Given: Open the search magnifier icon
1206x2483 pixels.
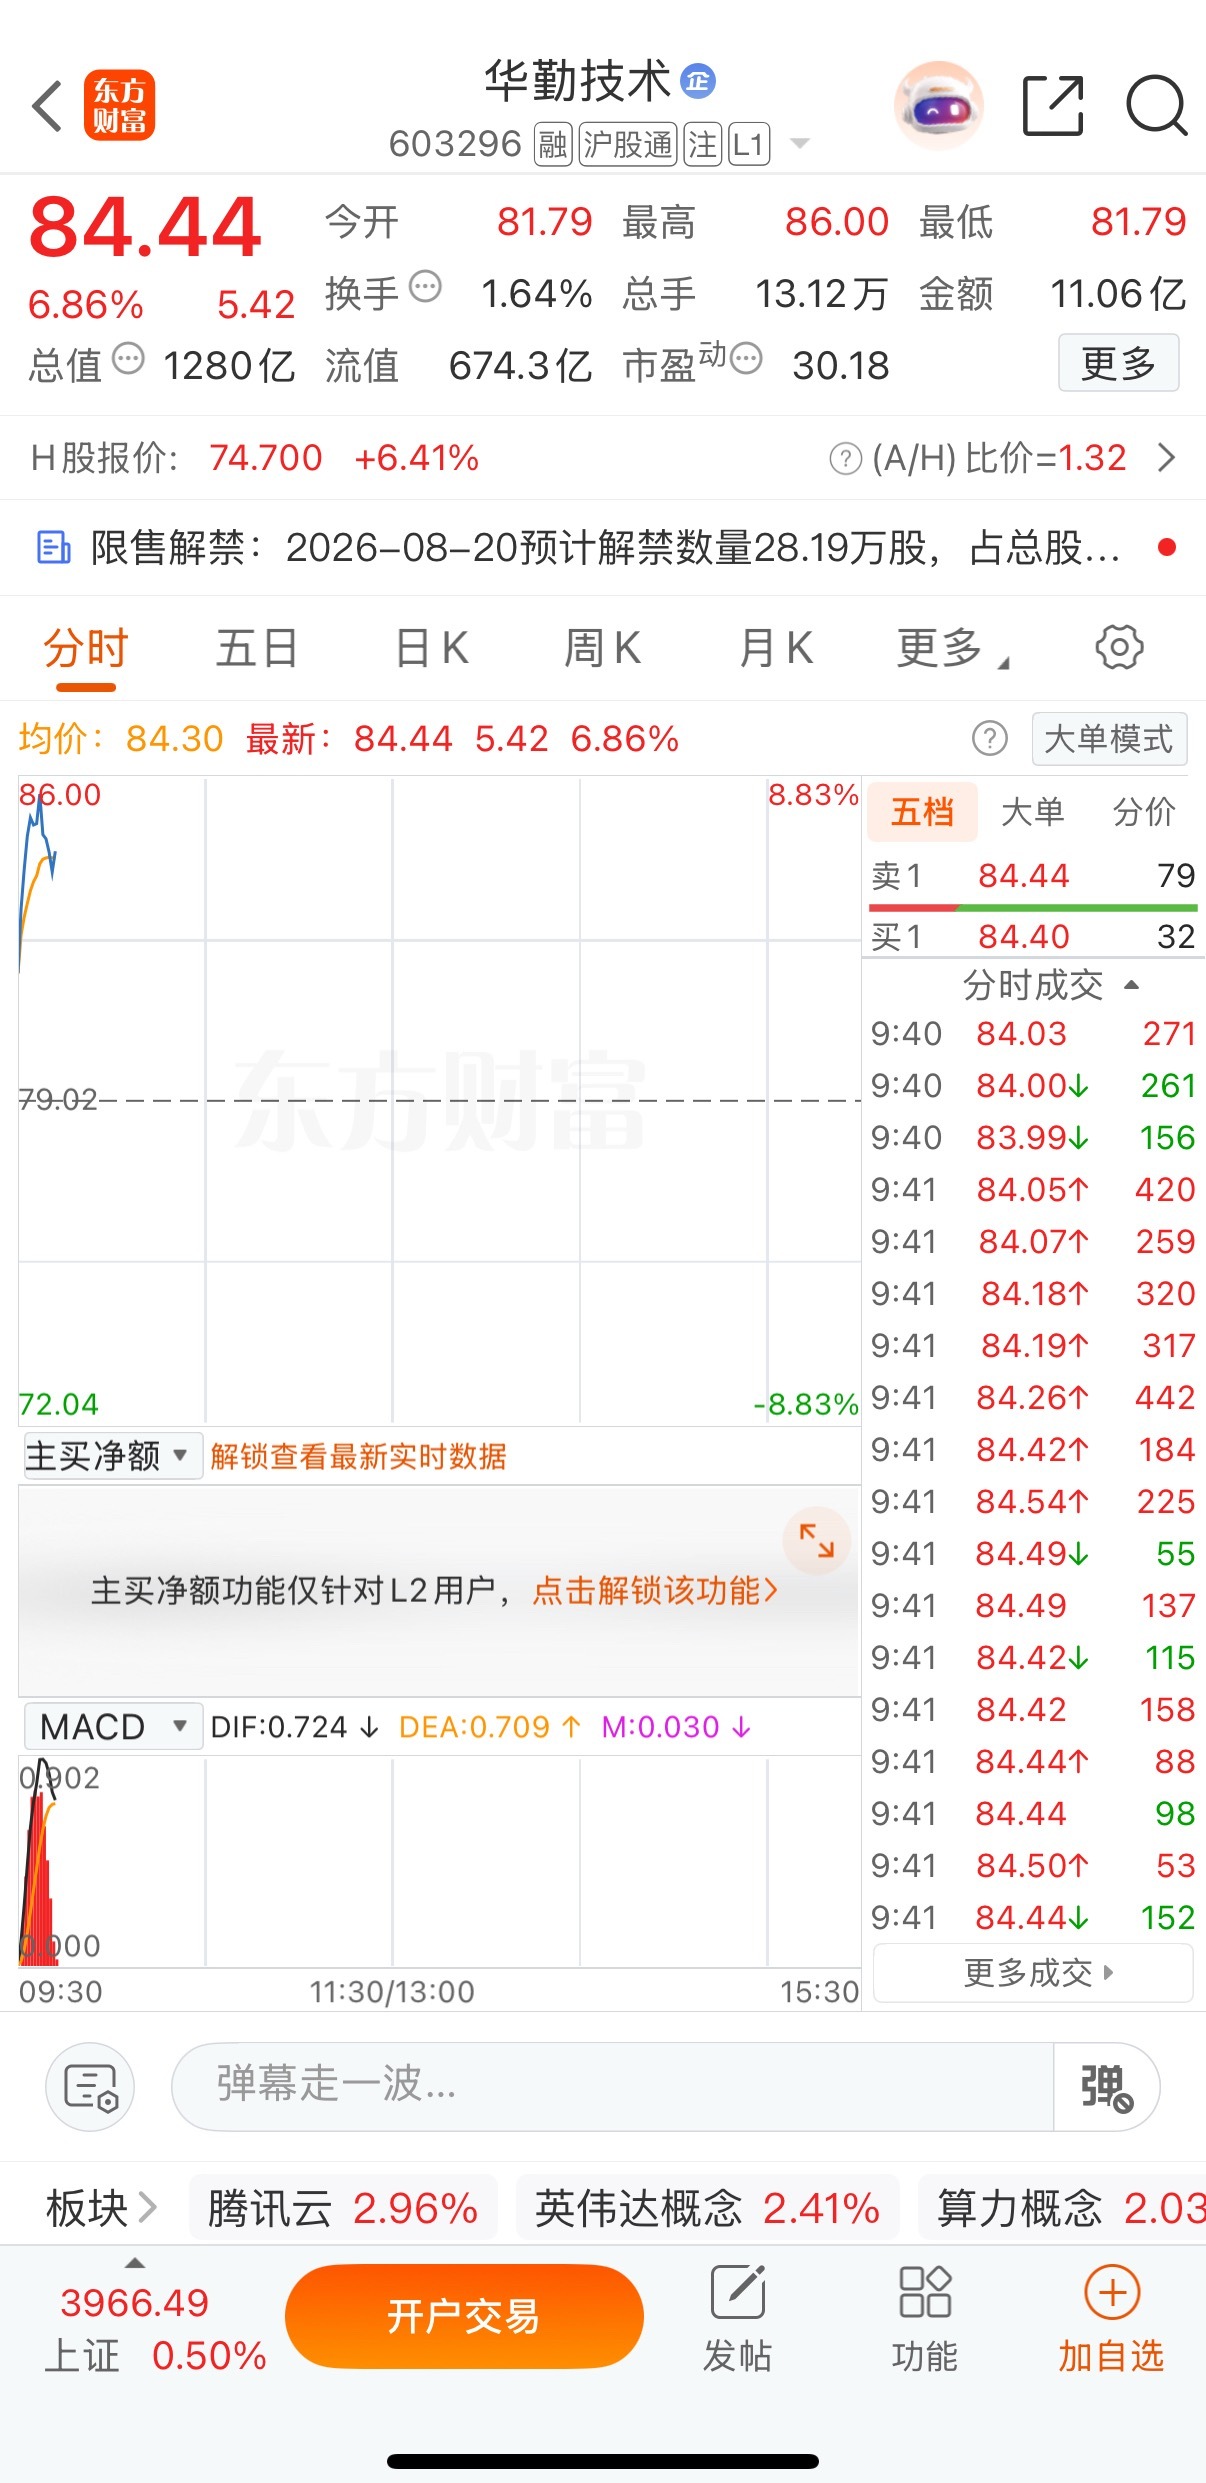Looking at the screenshot, I should (x=1156, y=105).
